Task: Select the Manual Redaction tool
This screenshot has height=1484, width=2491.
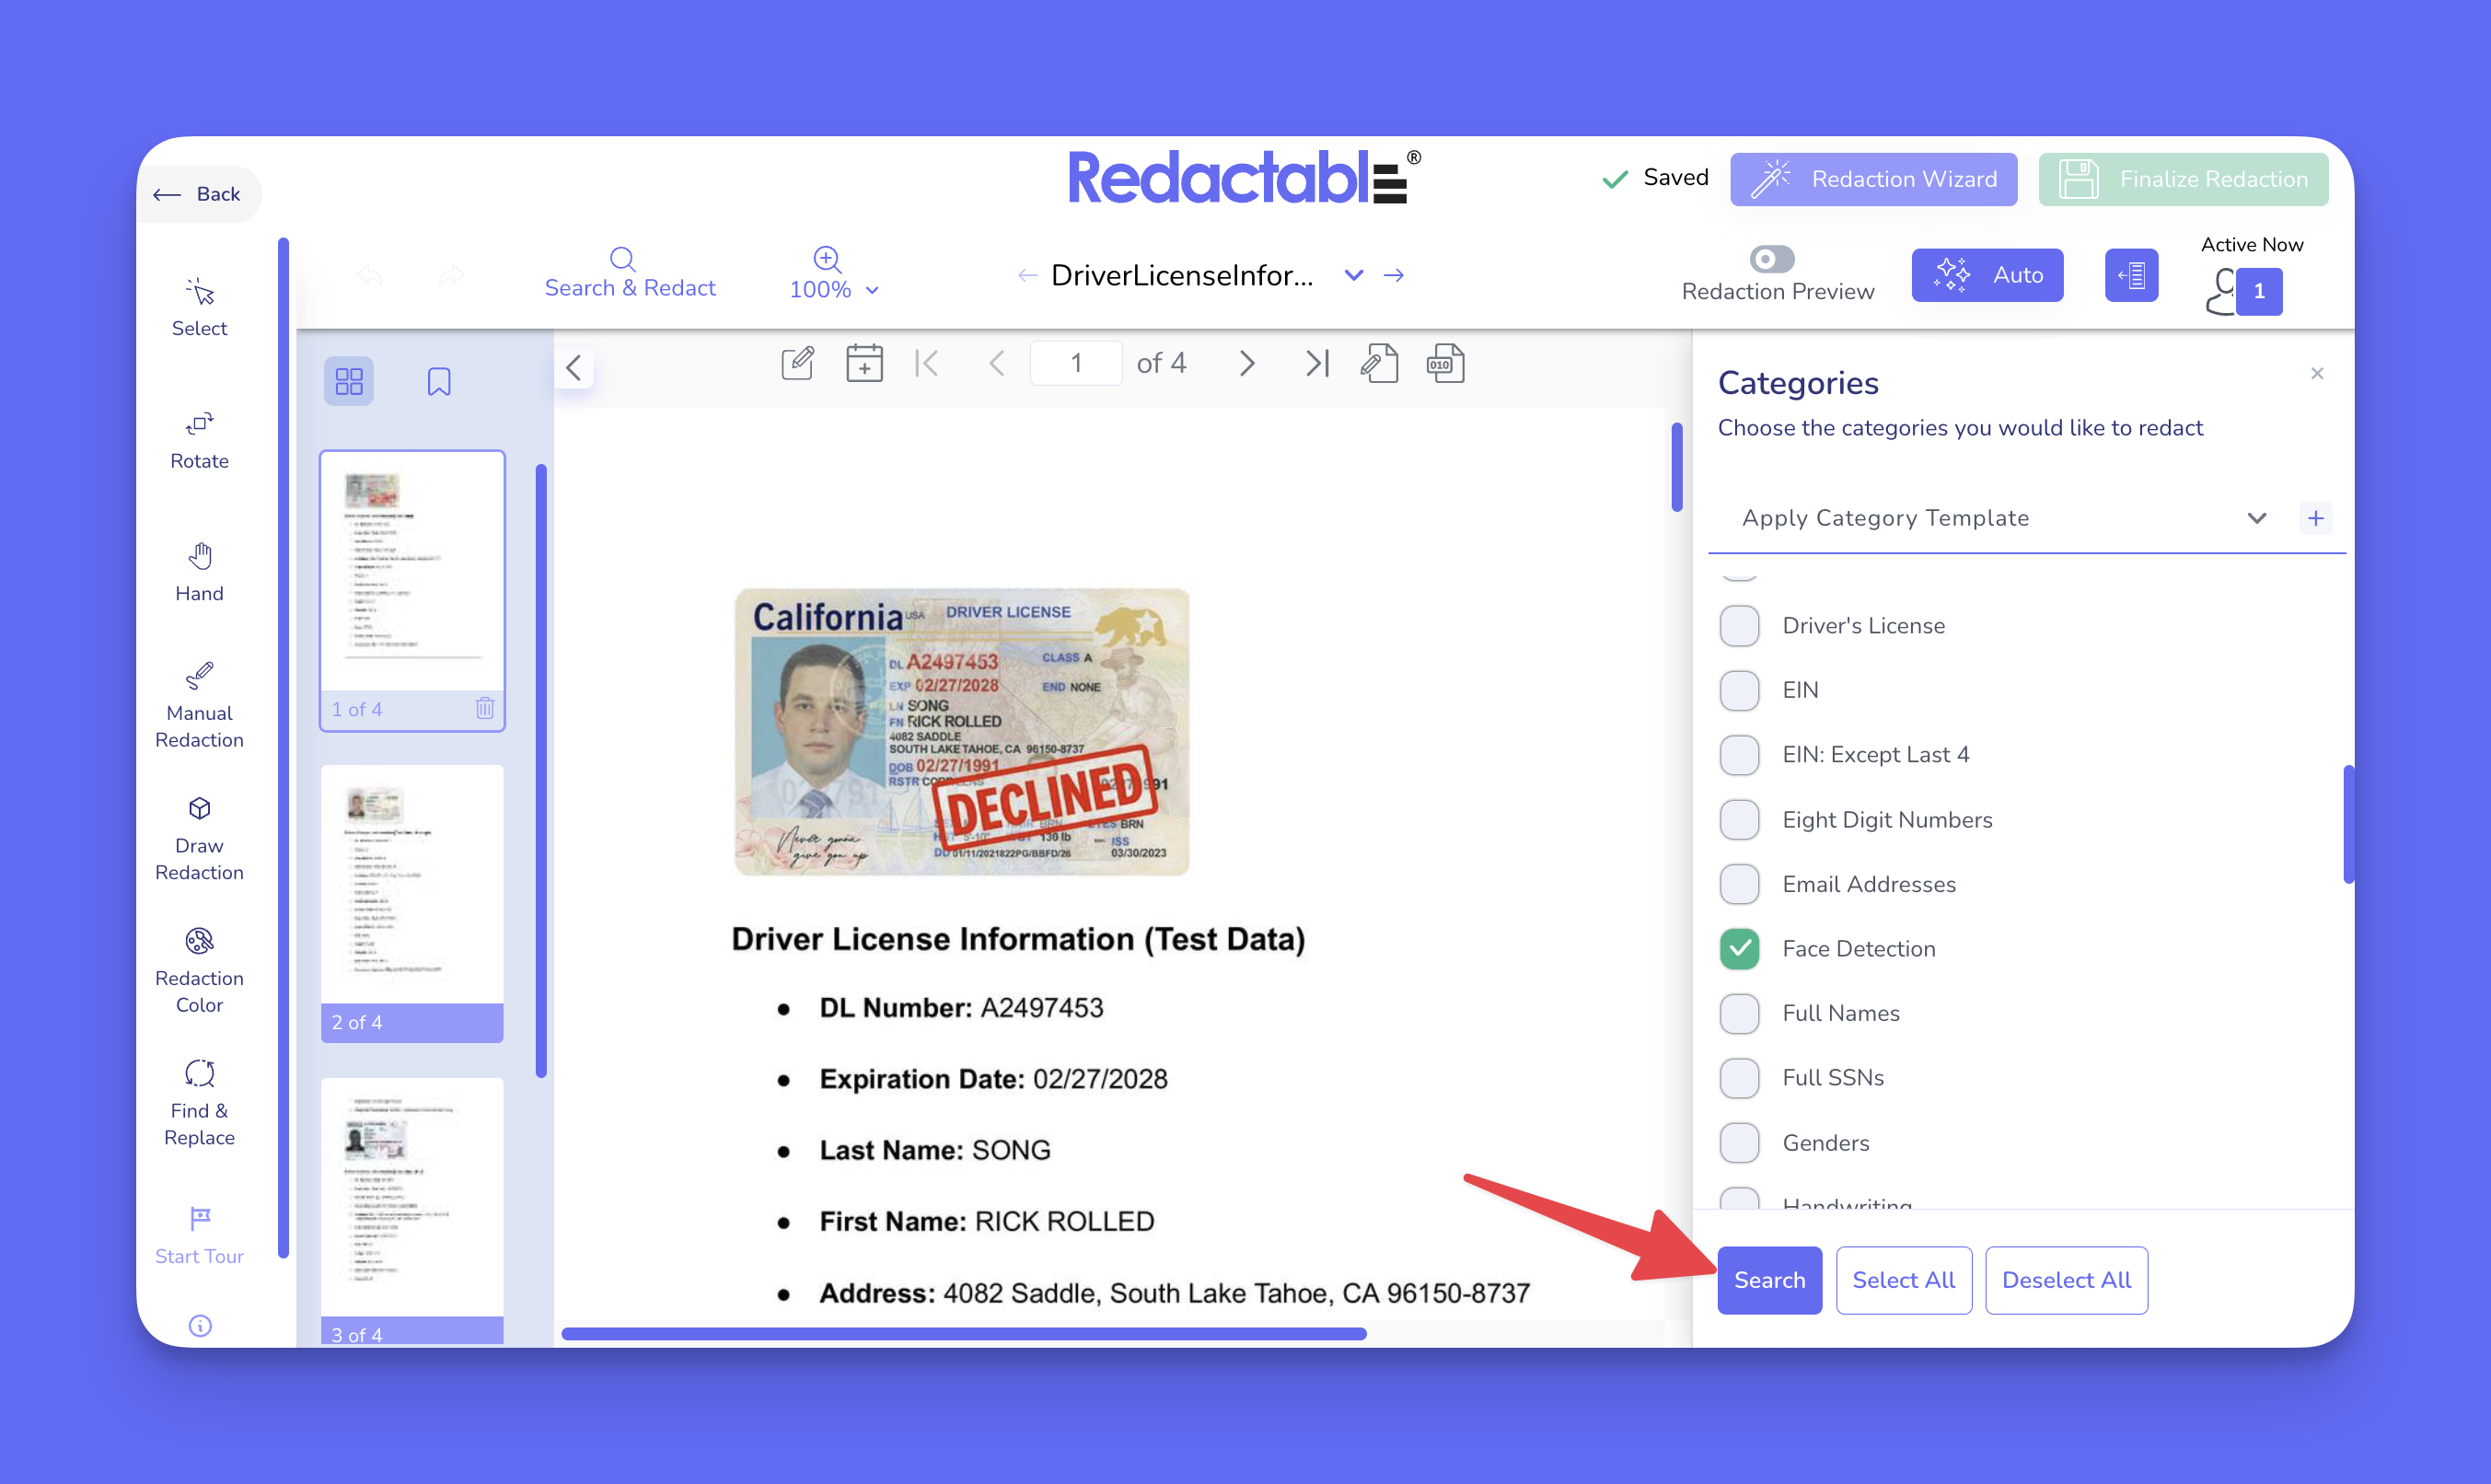Action: 199,704
